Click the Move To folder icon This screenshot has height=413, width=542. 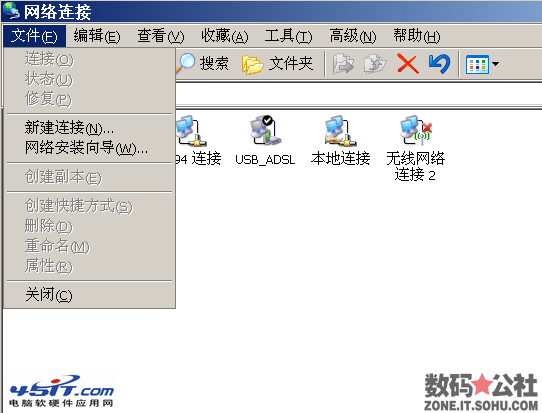(343, 64)
